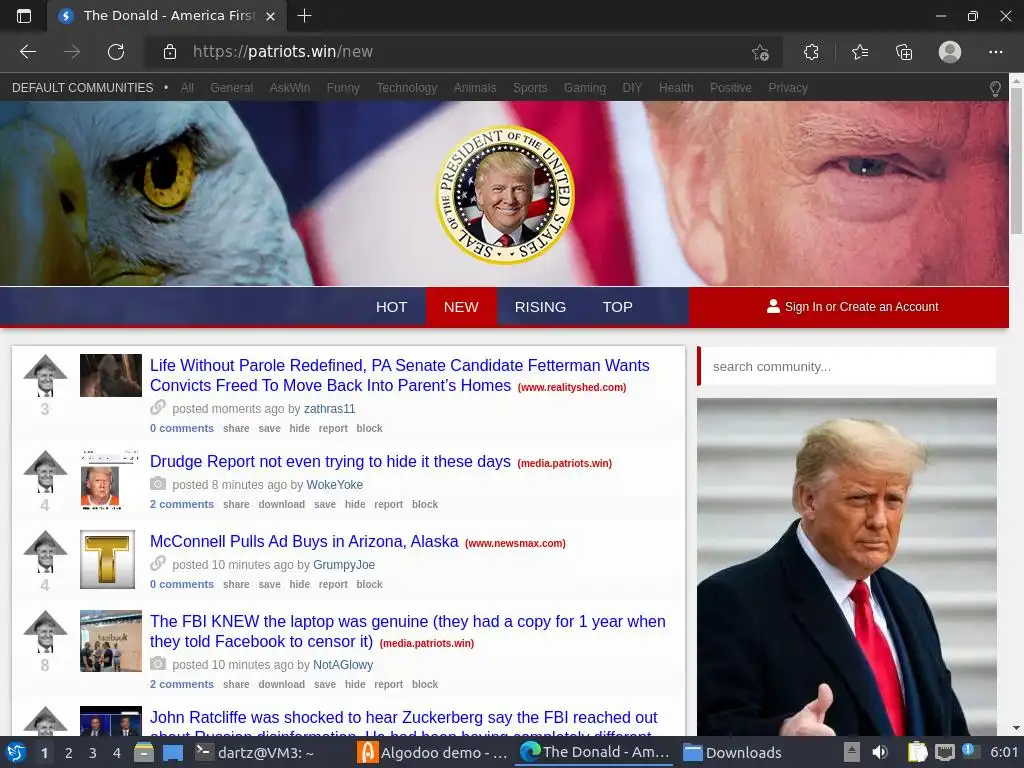Select the General community
This screenshot has width=1024, height=768.
click(x=231, y=88)
